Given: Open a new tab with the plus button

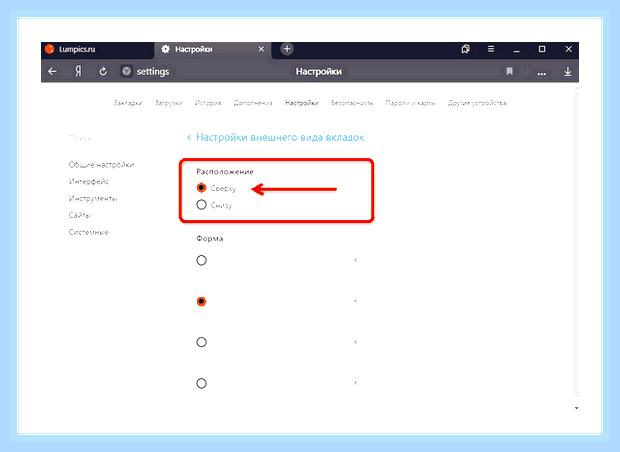Looking at the screenshot, I should pos(287,49).
